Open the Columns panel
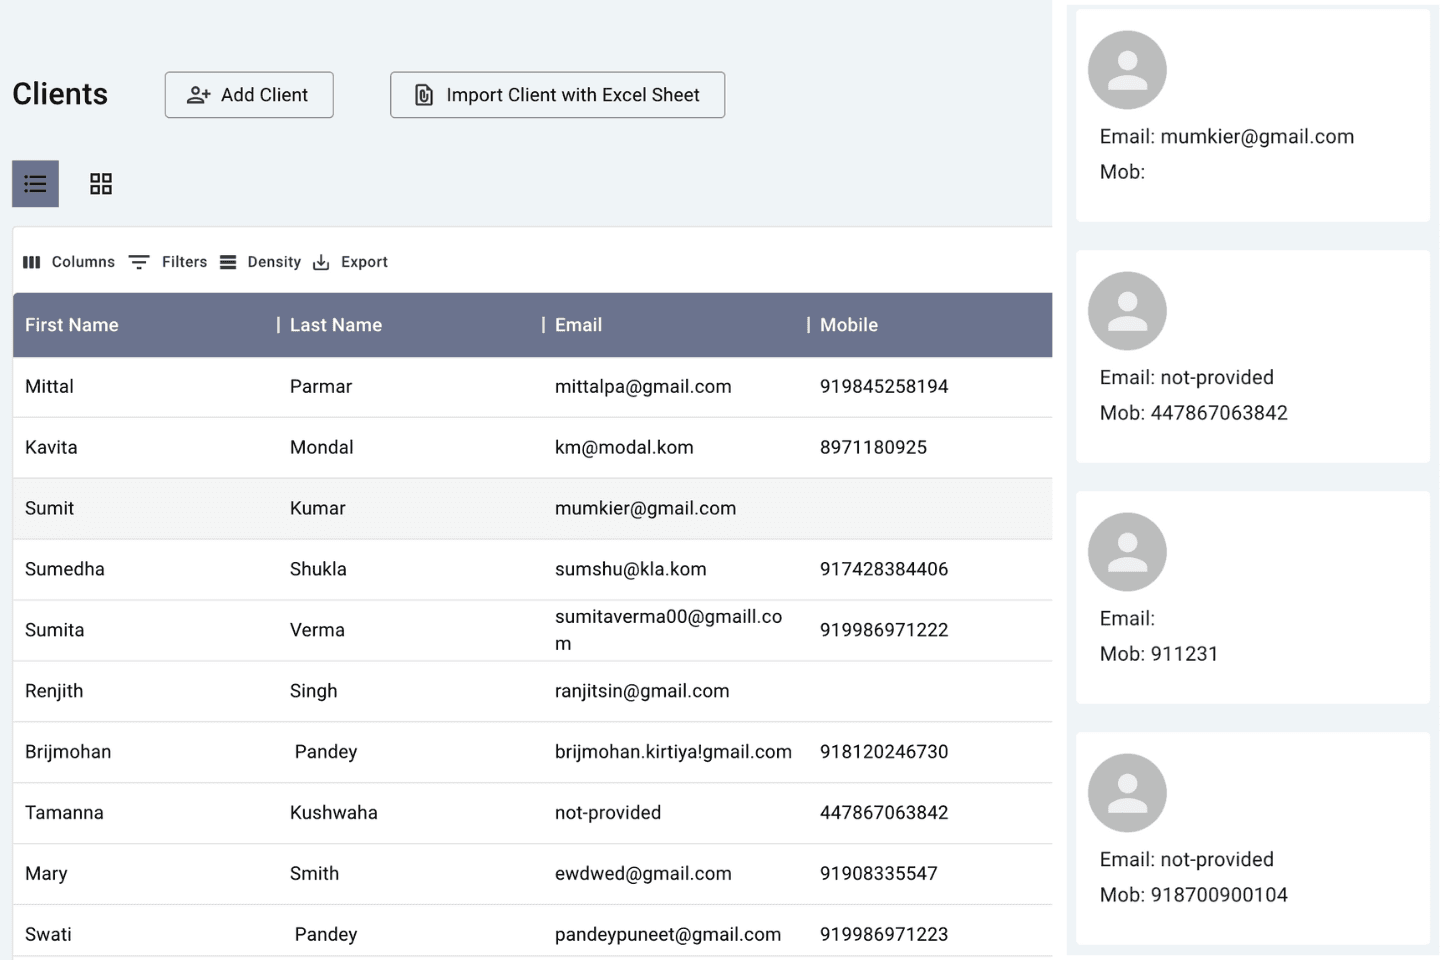1440x960 pixels. coord(69,262)
